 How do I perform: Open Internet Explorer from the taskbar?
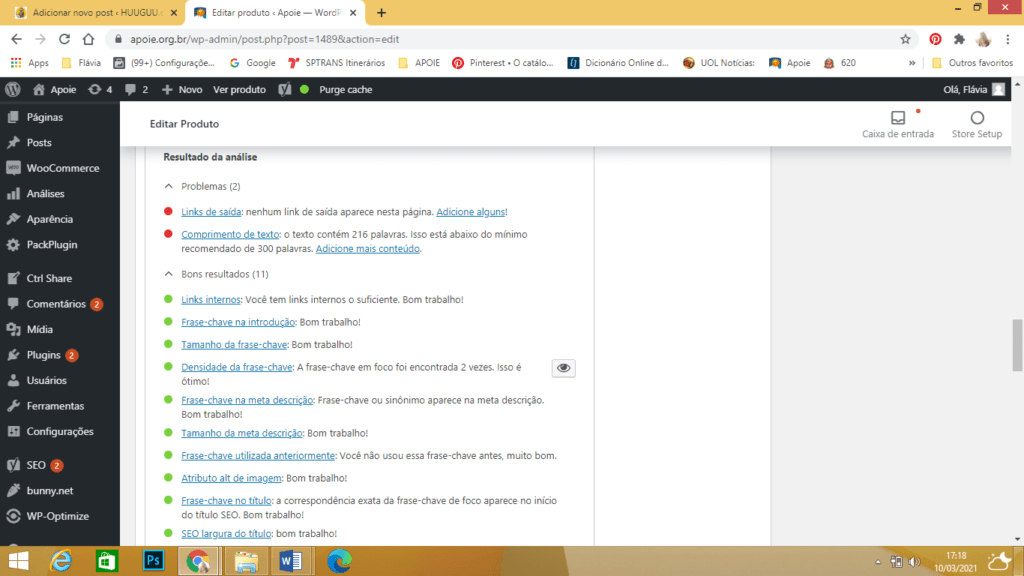point(61,561)
